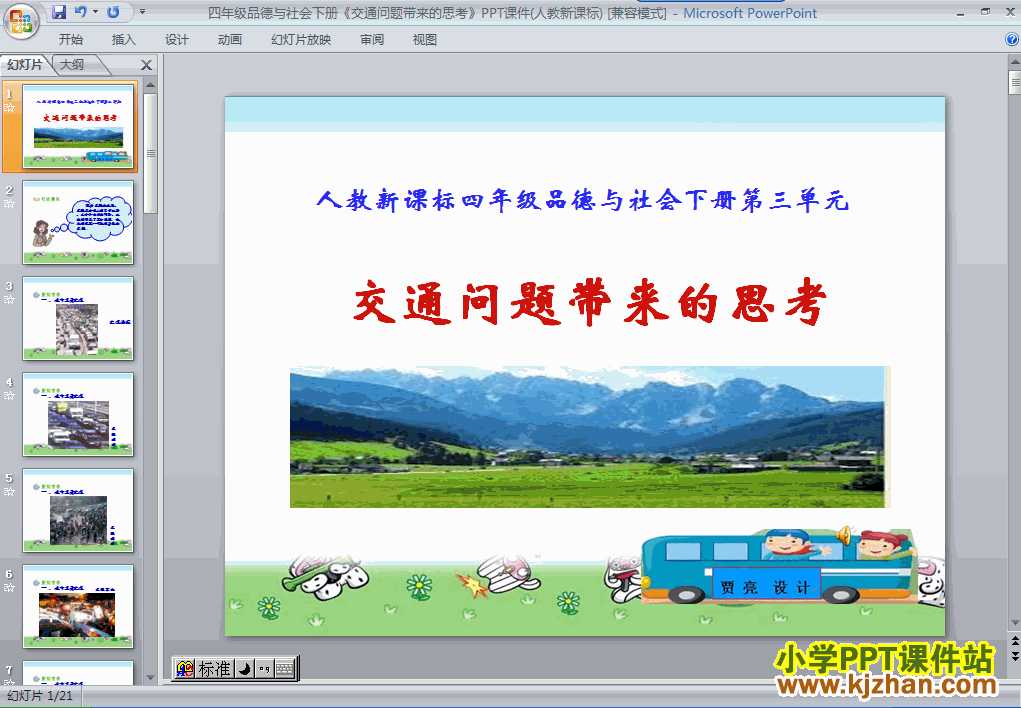The height and width of the screenshot is (708, 1021).
Task: Click the IME input method logo icon
Action: (x=185, y=668)
